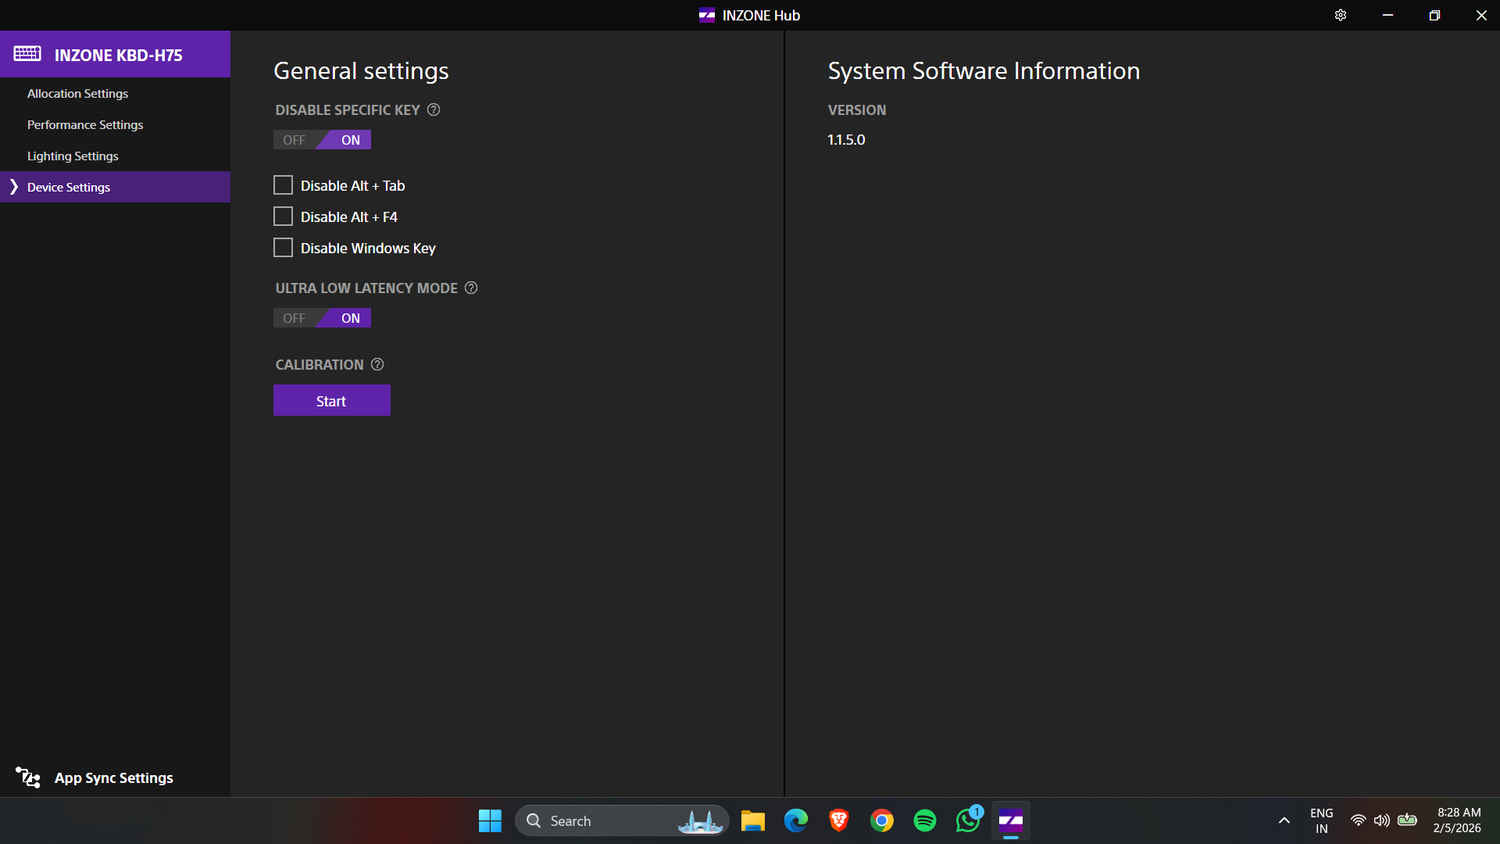The width and height of the screenshot is (1500, 844).
Task: Click the INZONE KBD-H75 keyboard icon
Action: coord(27,54)
